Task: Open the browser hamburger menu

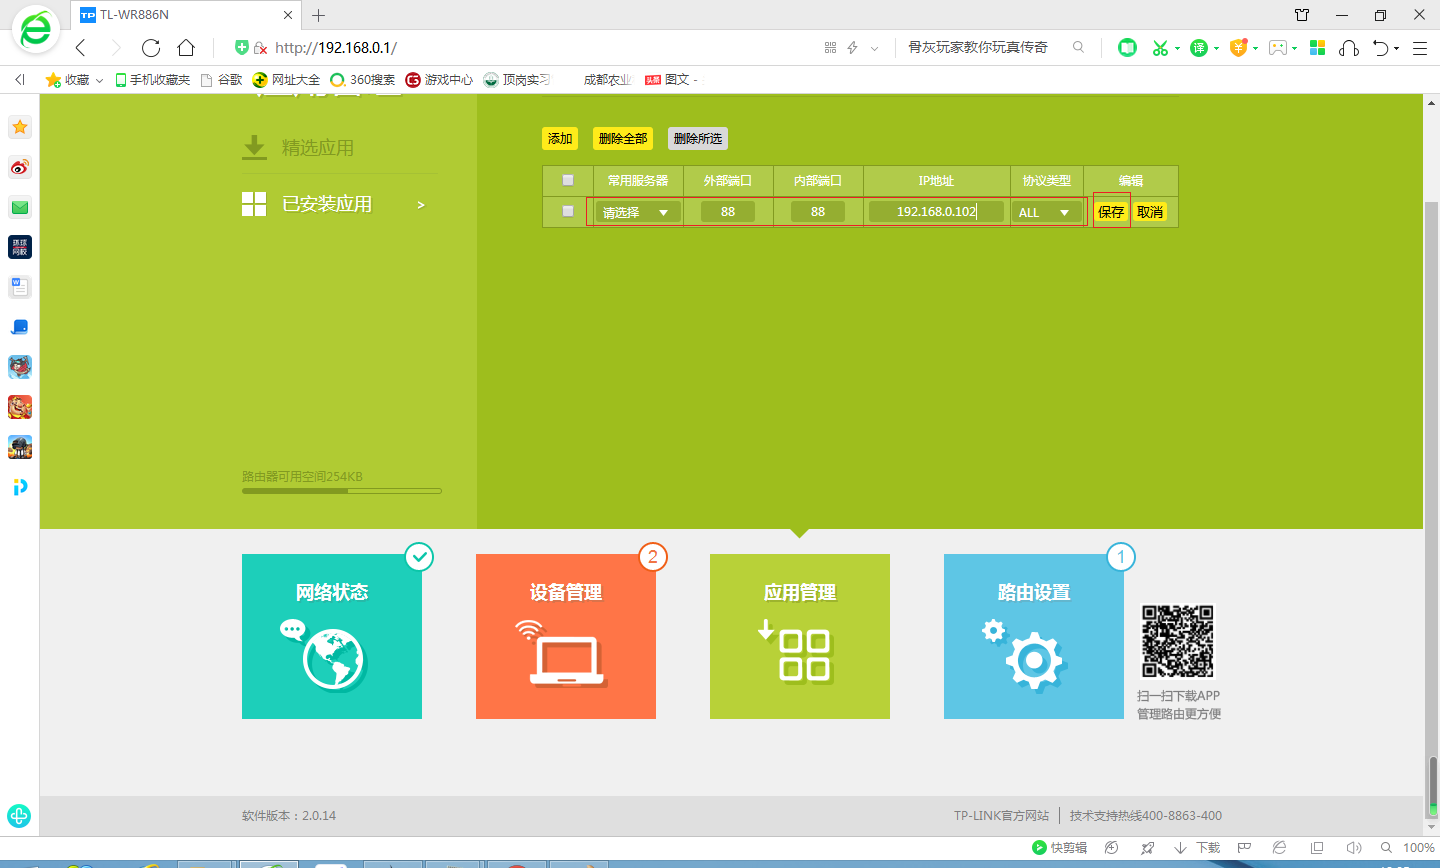Action: click(1419, 47)
